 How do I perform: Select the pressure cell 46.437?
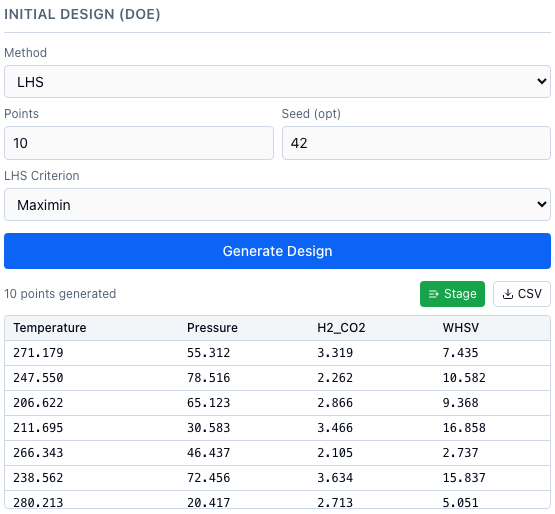pos(208,453)
